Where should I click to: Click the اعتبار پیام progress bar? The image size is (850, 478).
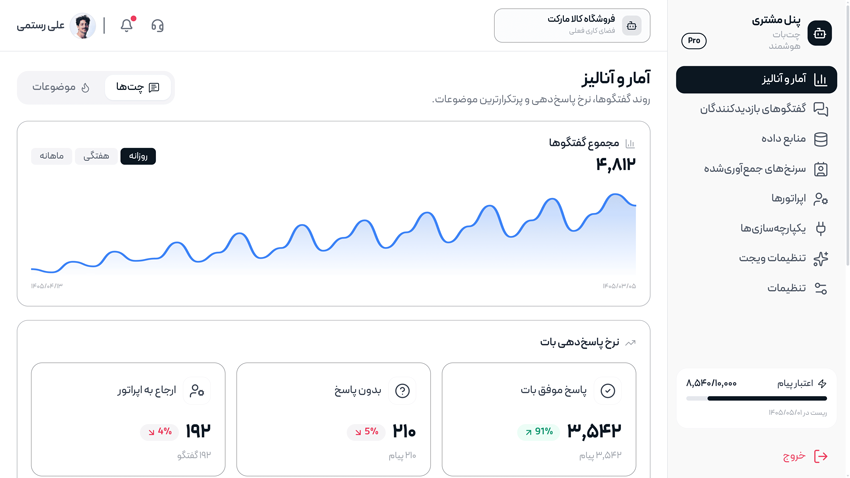pyautogui.click(x=756, y=398)
